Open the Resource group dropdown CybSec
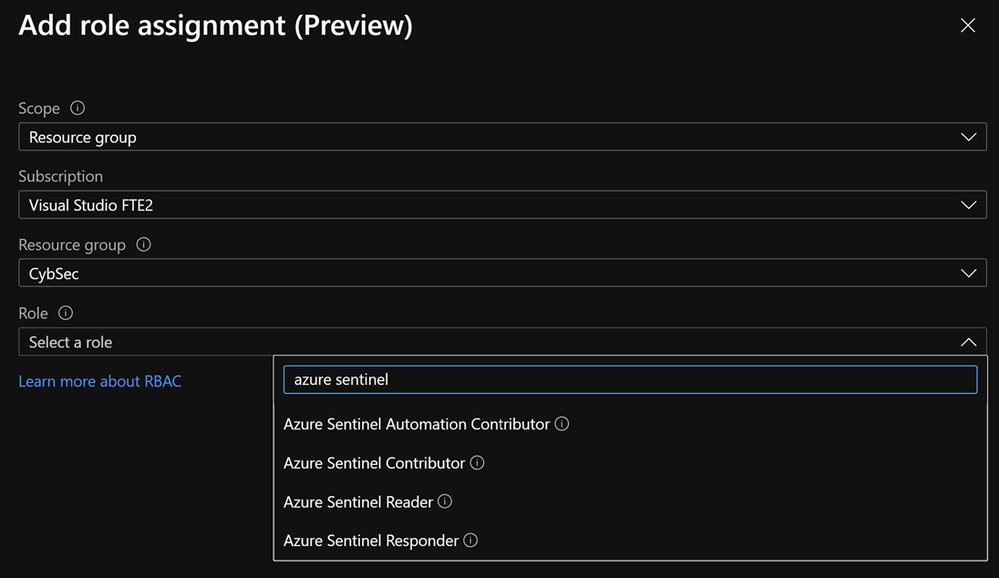This screenshot has height=578, width=999. (x=500, y=273)
